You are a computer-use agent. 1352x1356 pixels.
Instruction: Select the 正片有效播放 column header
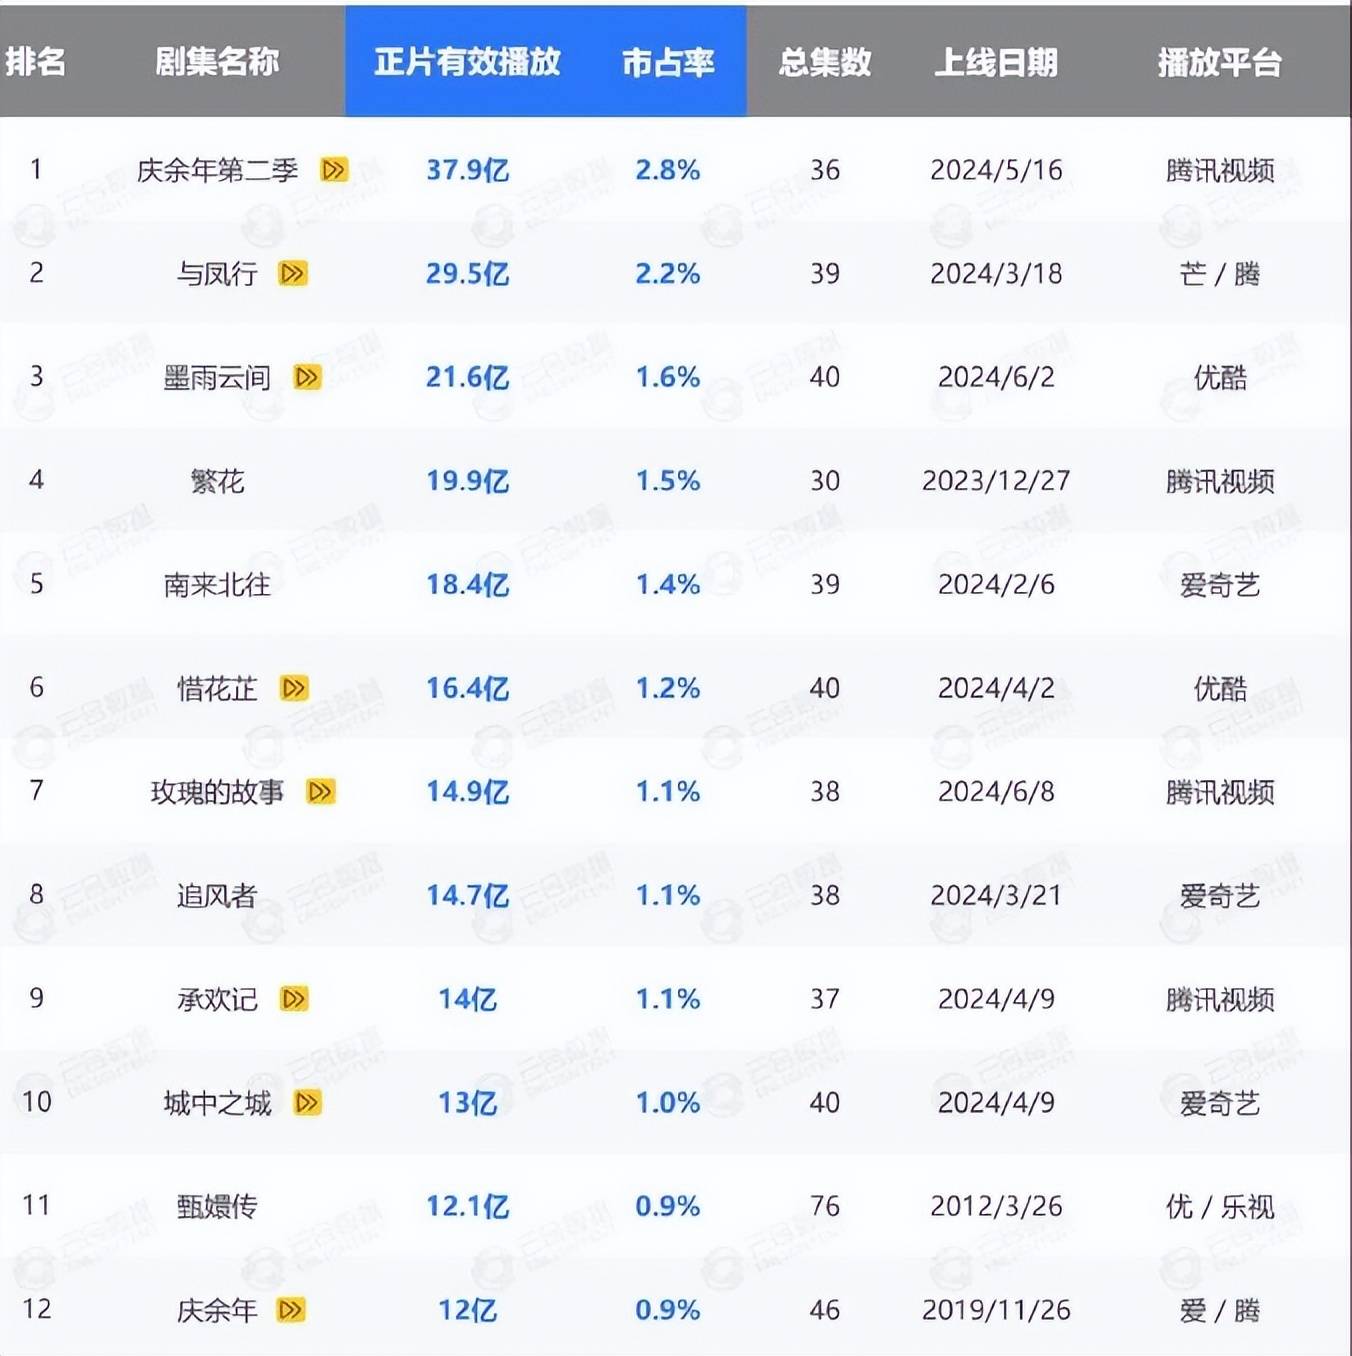coord(467,62)
